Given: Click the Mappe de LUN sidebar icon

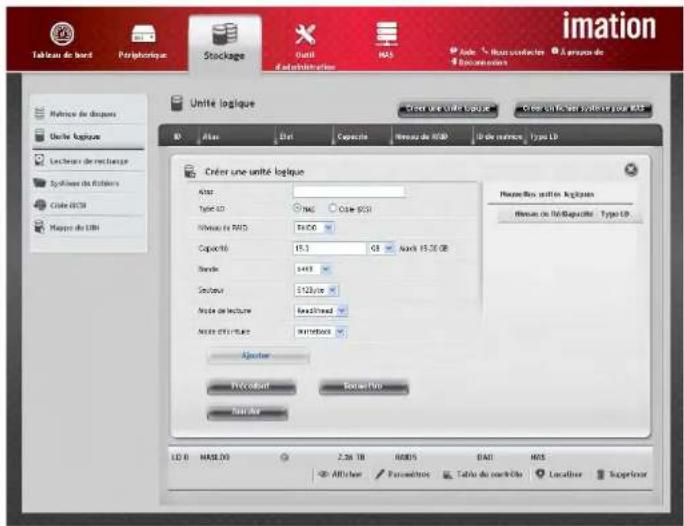Looking at the screenshot, I should (x=39, y=227).
